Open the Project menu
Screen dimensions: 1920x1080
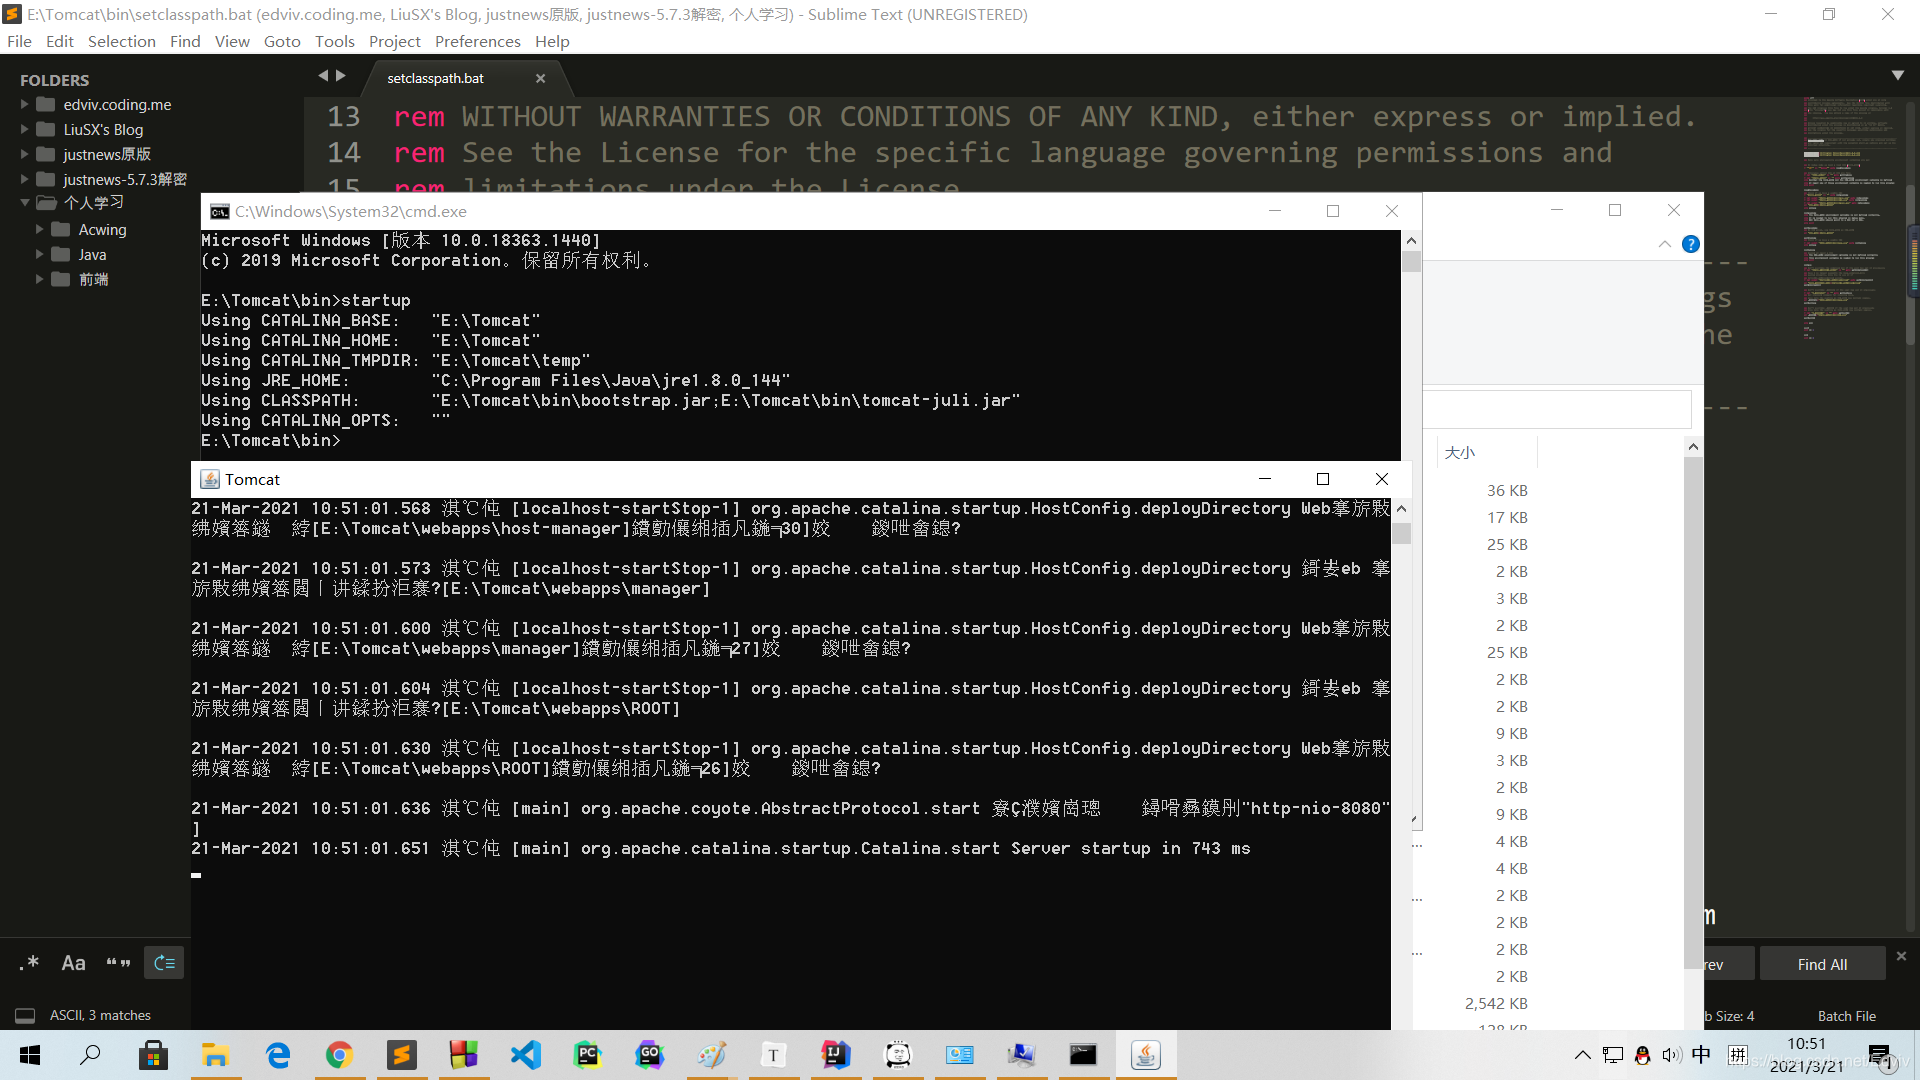[x=394, y=41]
